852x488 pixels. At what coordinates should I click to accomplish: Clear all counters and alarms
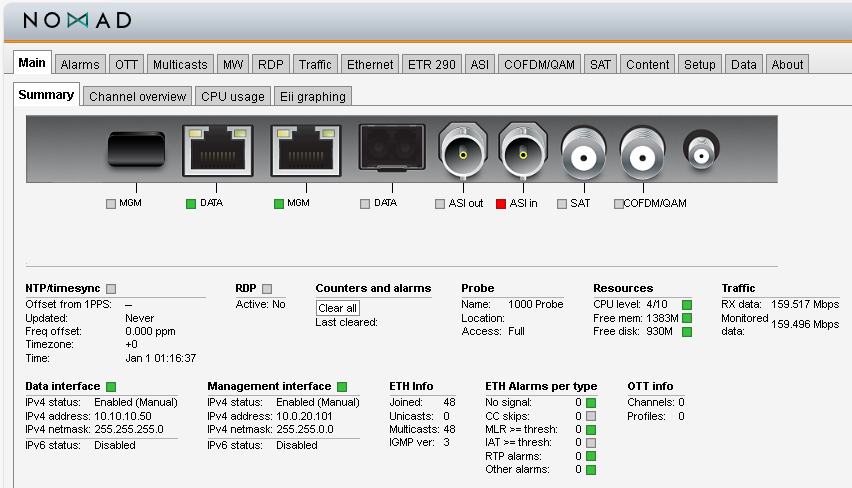tap(337, 308)
